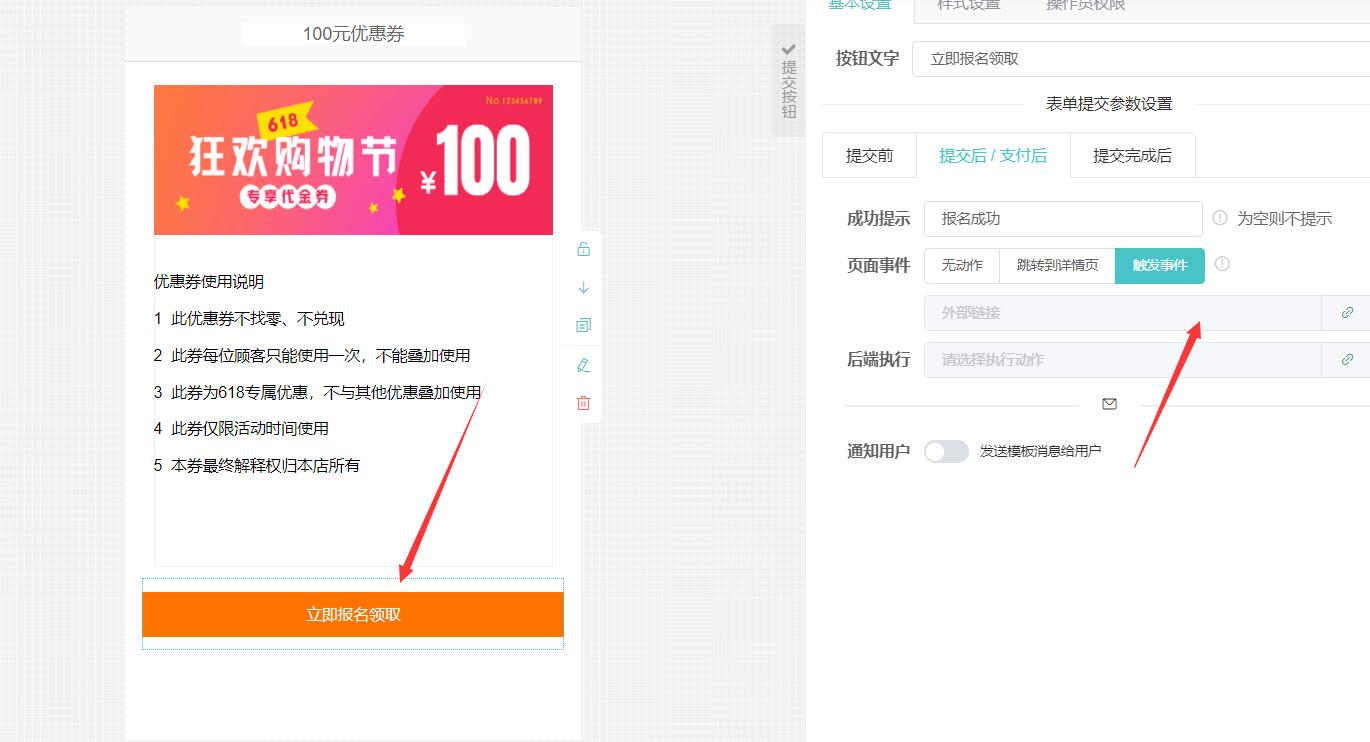This screenshot has height=742, width=1370.
Task: Click info icon beside 触发事件 button
Action: click(x=1222, y=264)
